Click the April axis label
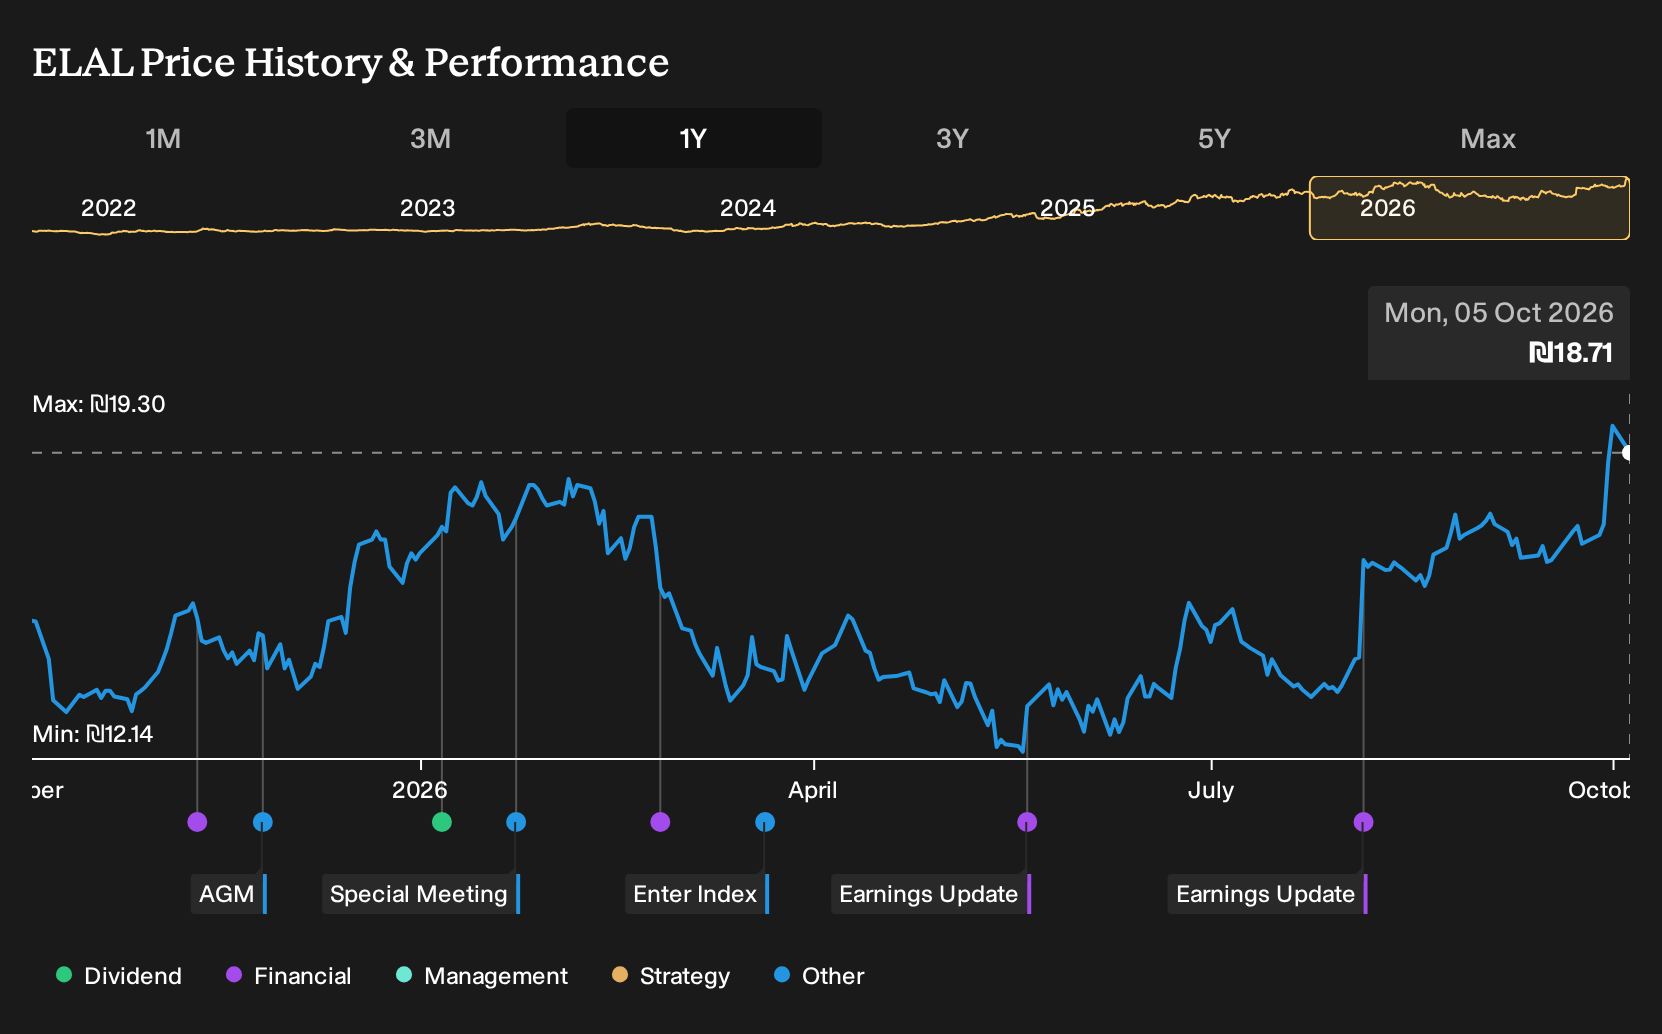 click(813, 790)
